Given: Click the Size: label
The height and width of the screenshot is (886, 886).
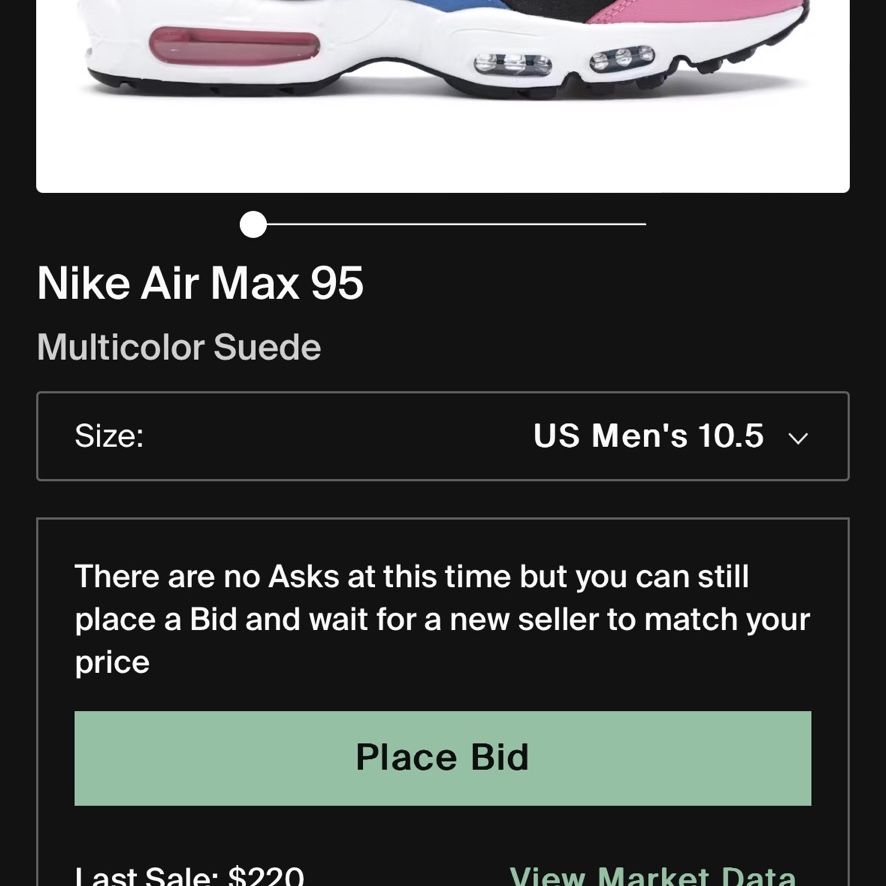Looking at the screenshot, I should tap(109, 436).
